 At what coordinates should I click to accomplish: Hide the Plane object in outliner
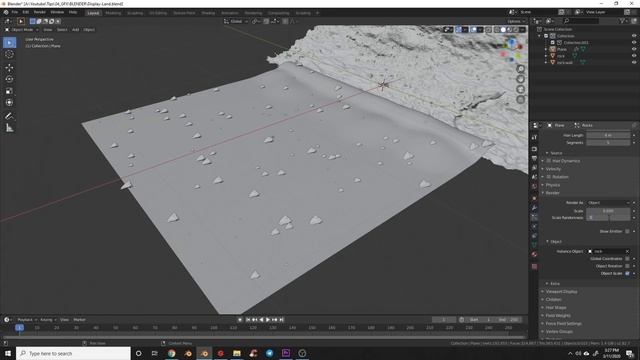coord(634,49)
